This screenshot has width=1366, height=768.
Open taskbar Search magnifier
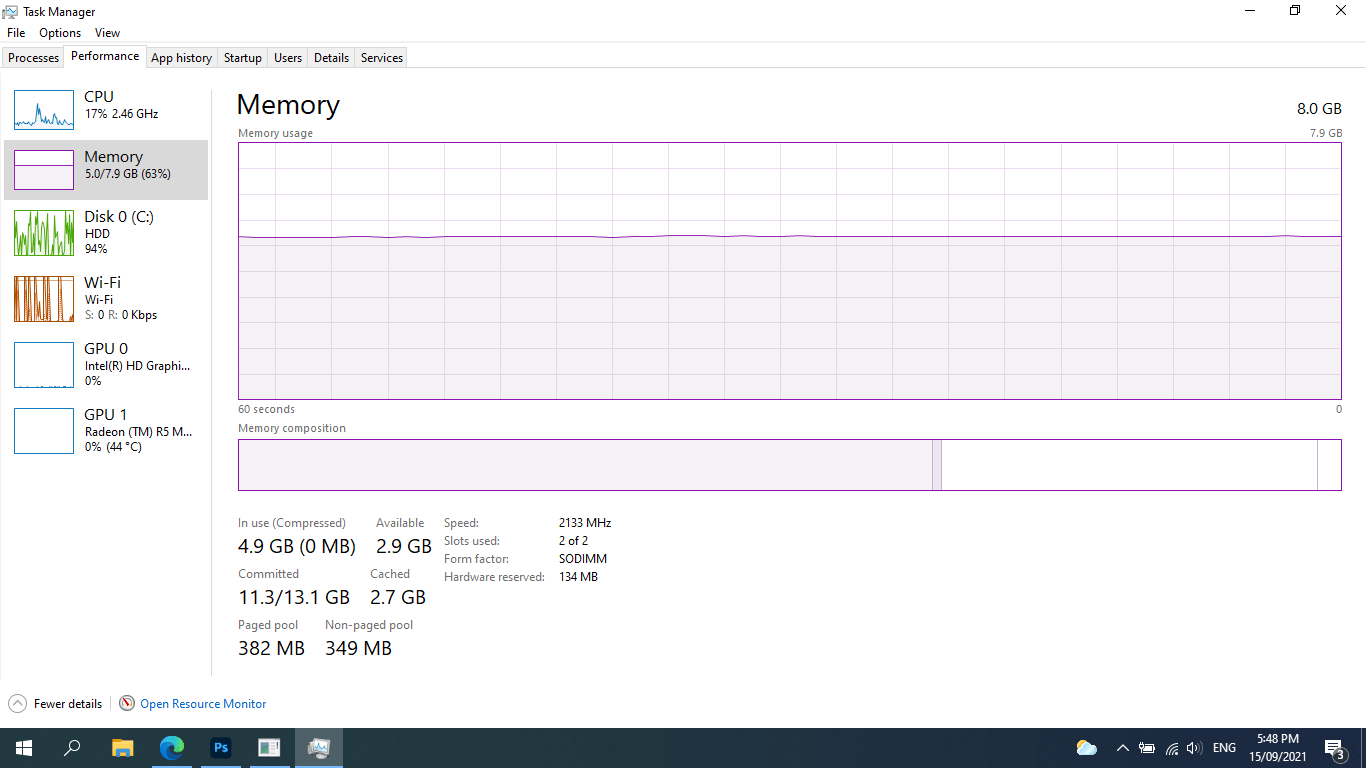pos(72,747)
